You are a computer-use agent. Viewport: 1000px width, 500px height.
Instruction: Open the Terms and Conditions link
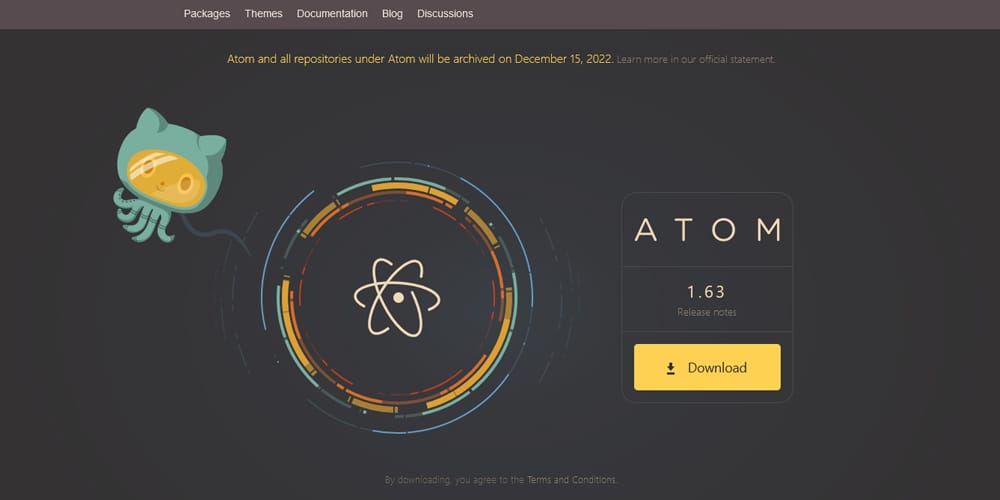pyautogui.click(x=571, y=480)
